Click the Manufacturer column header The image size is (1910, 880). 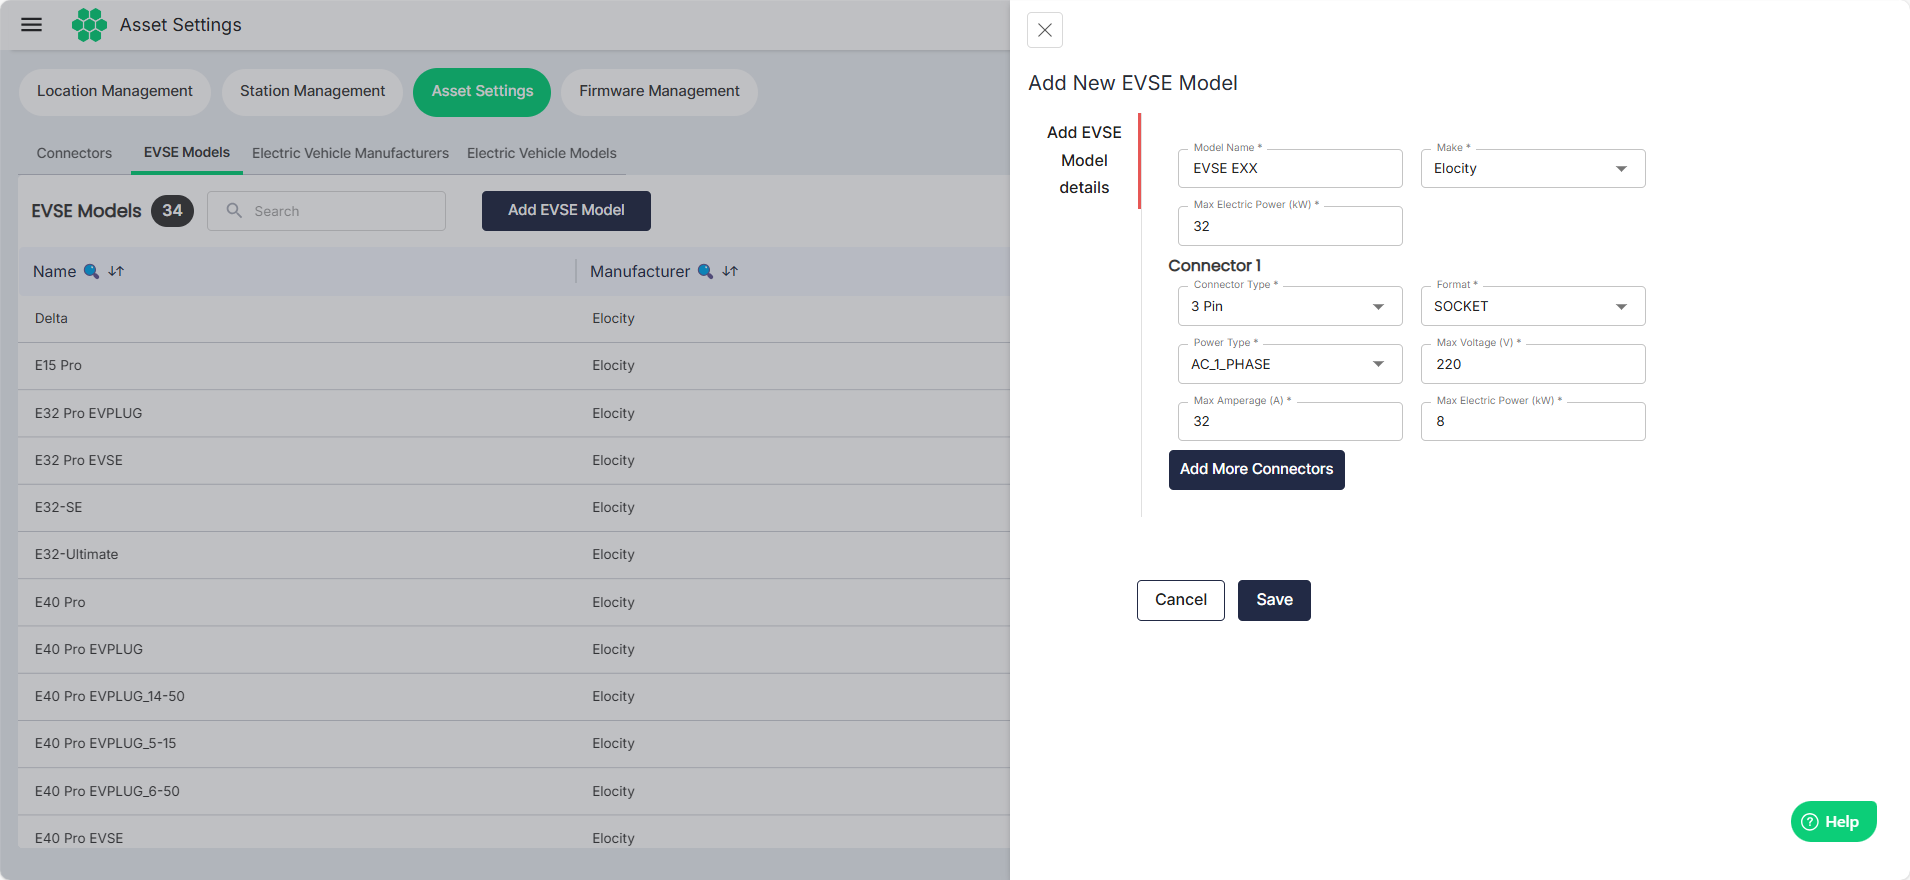tap(640, 271)
